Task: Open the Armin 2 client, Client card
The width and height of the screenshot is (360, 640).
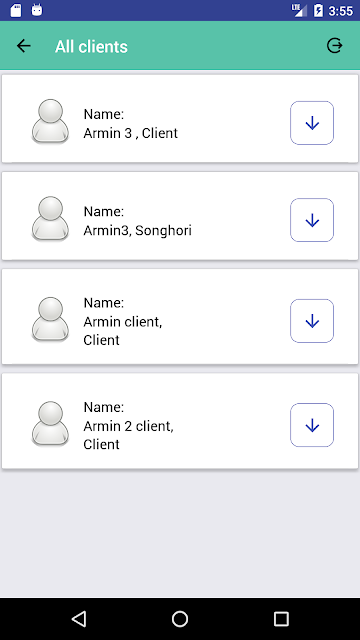Action: [x=180, y=421]
